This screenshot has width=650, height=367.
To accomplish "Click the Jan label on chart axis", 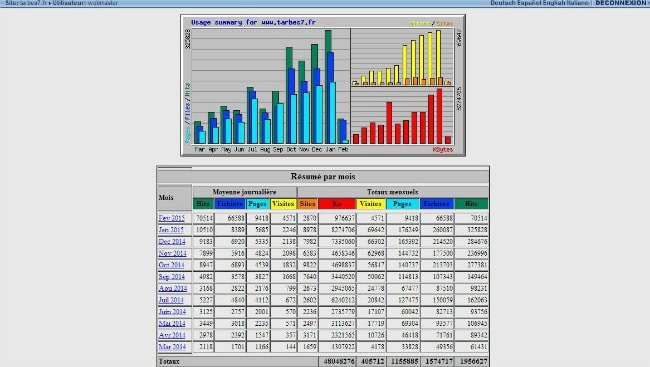I will pyautogui.click(x=330, y=149).
